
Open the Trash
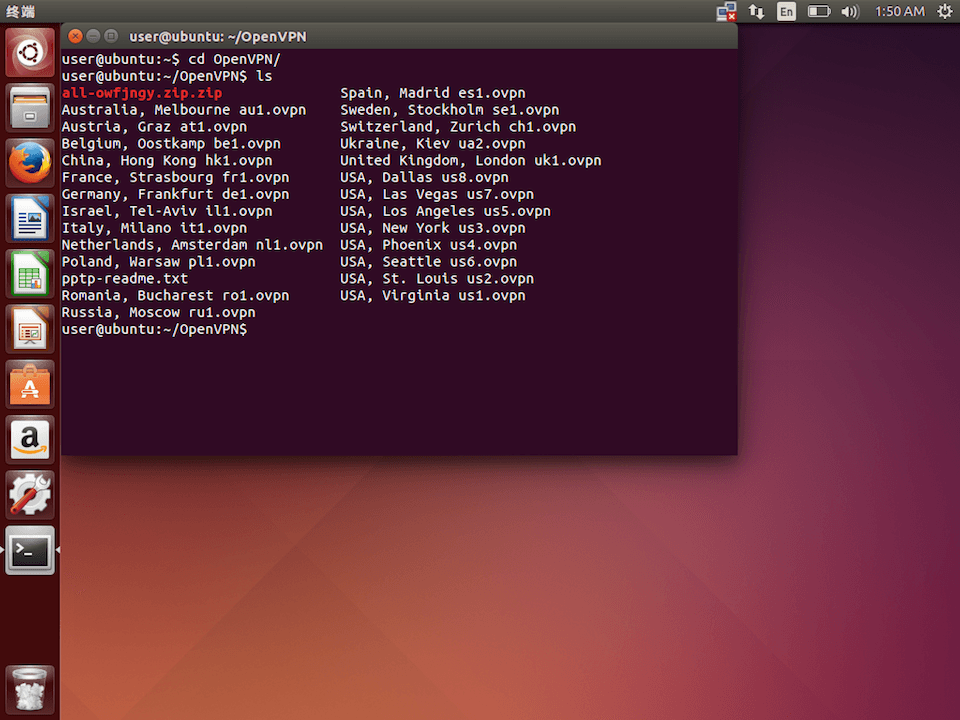30,688
